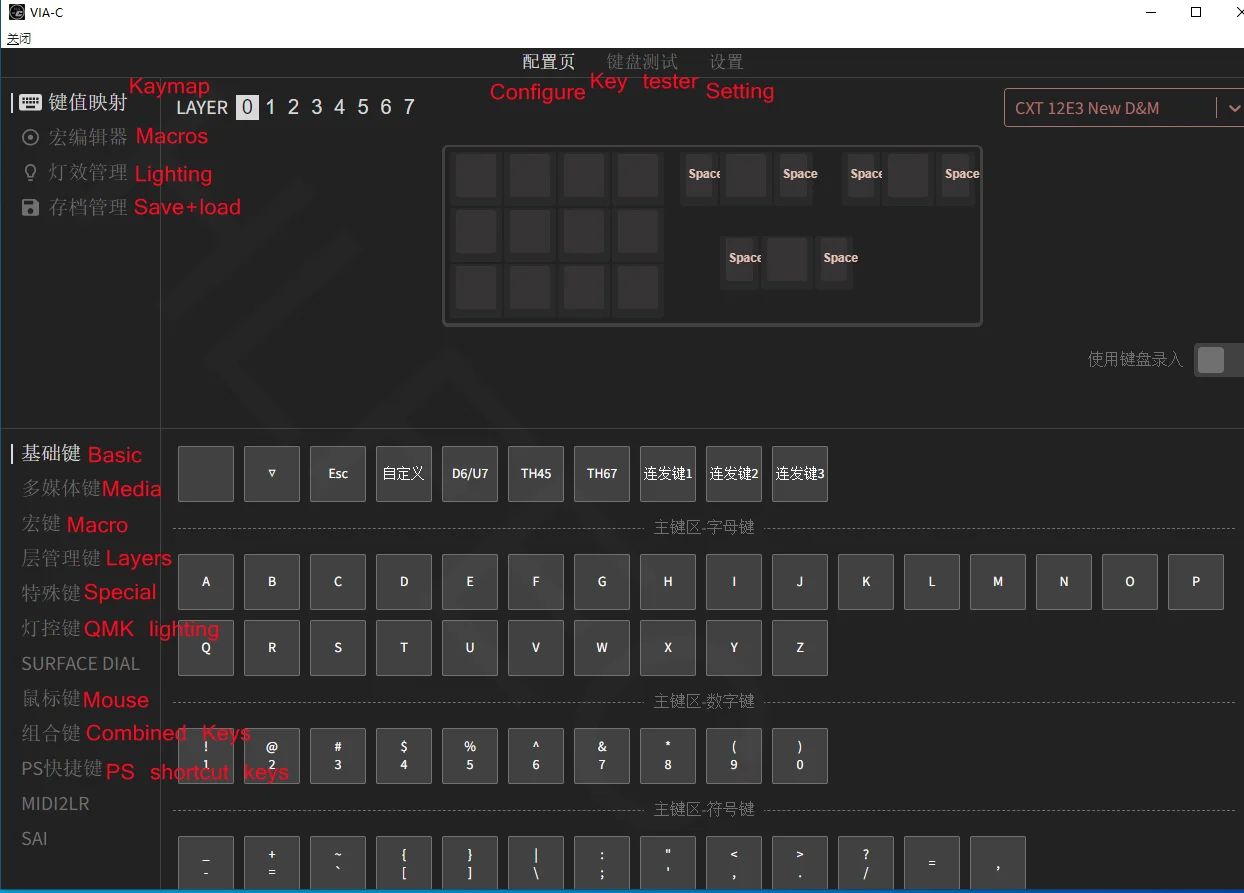
Task: Expand the device list chevron arrow
Action: pos(1233,108)
